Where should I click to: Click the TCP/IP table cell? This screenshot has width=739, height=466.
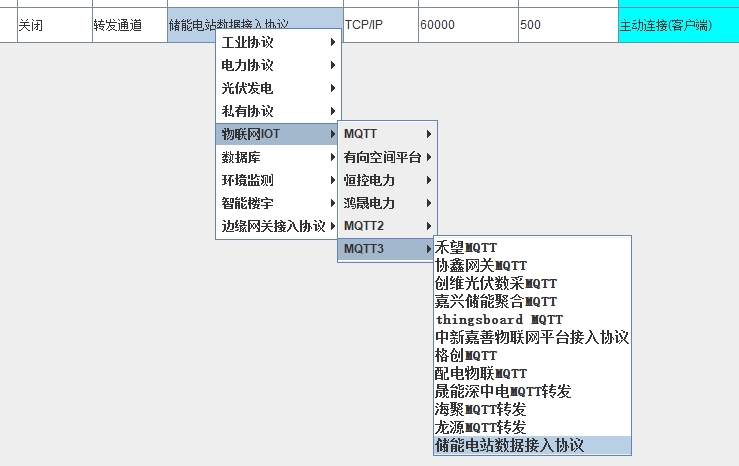tap(381, 25)
